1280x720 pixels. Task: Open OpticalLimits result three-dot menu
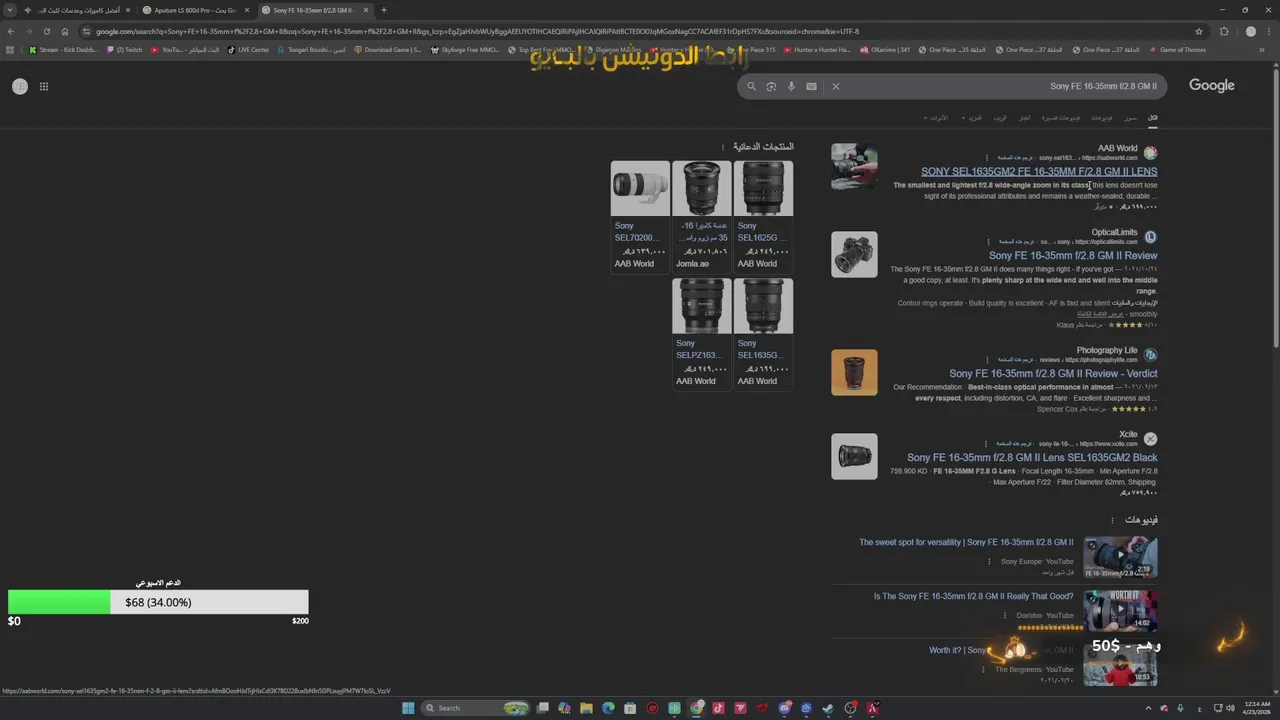click(x=987, y=242)
